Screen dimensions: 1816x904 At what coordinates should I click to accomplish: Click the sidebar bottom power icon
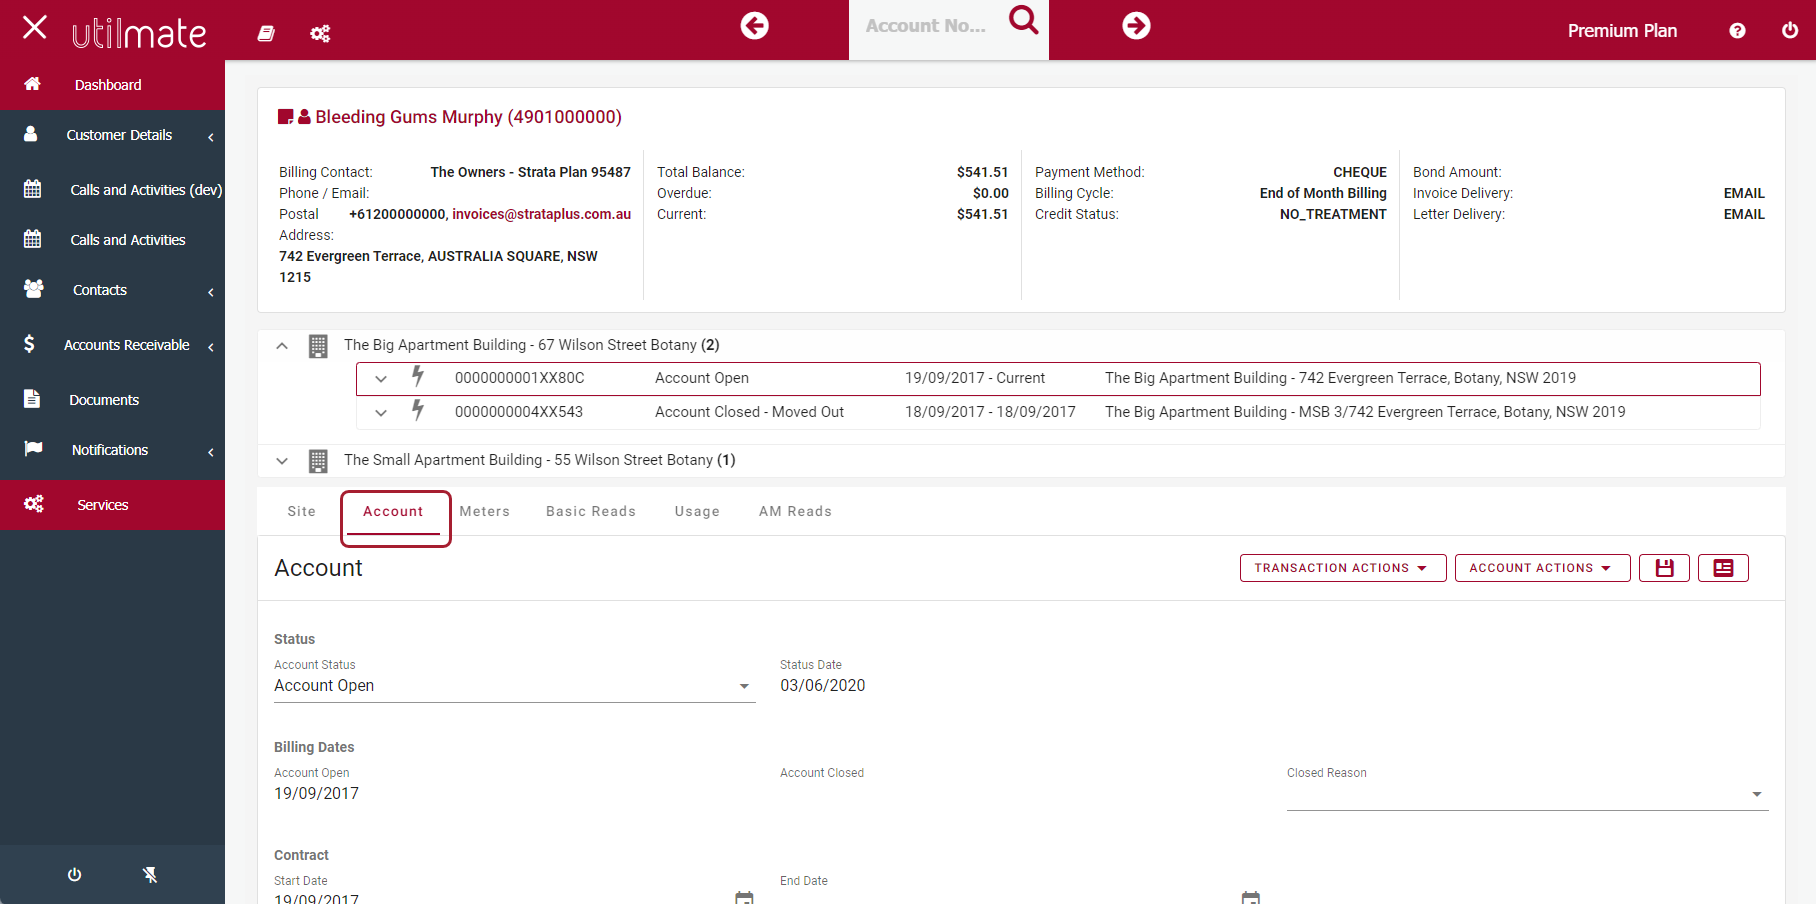[x=74, y=875]
